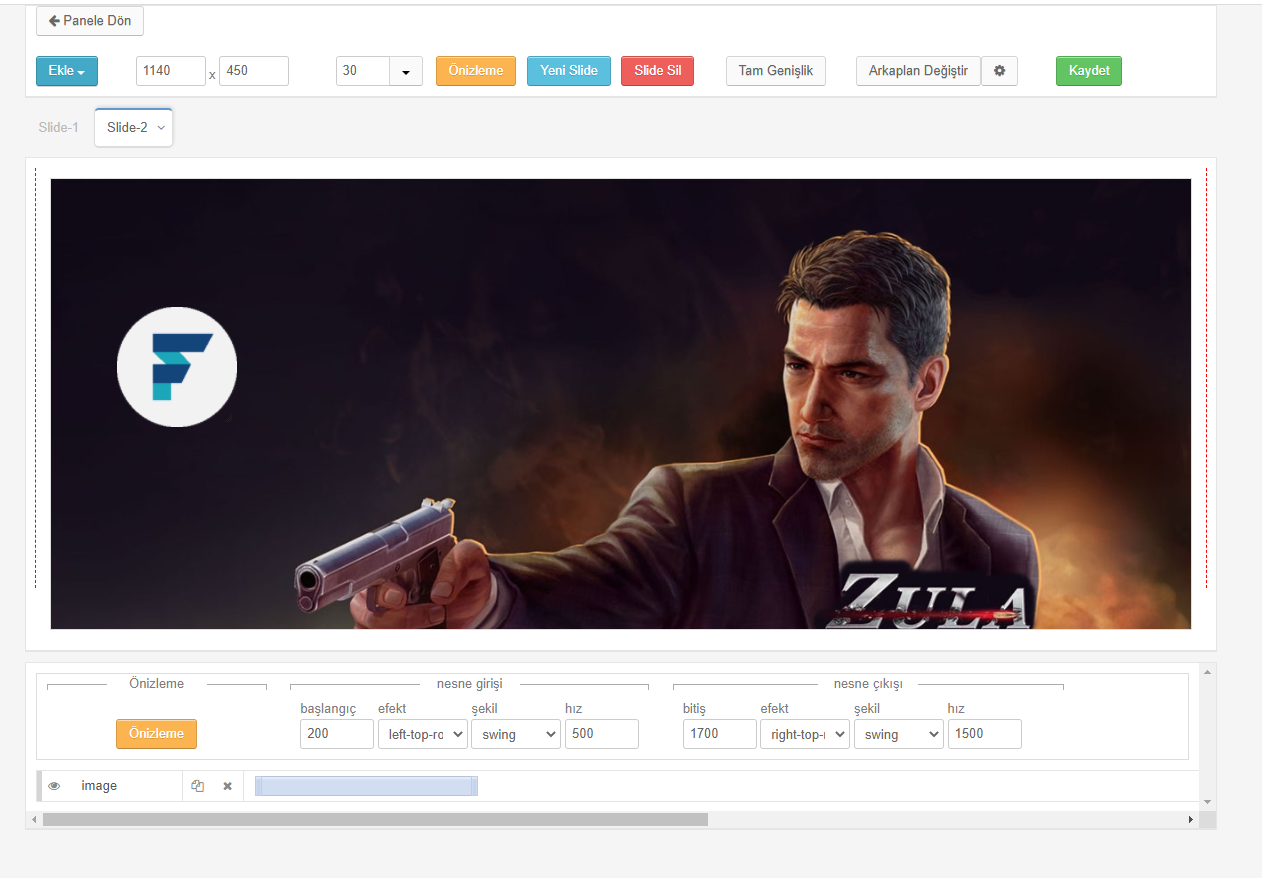The image size is (1262, 878).
Task: Click the horizontal scrollbar thumb of timeline
Action: 375,819
